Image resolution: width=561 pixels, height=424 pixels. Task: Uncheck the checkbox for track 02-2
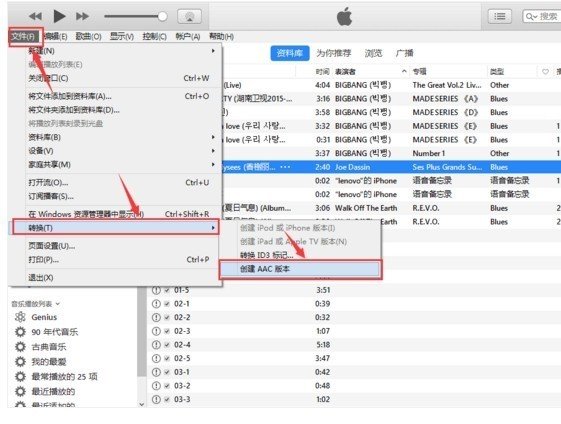tap(167, 317)
